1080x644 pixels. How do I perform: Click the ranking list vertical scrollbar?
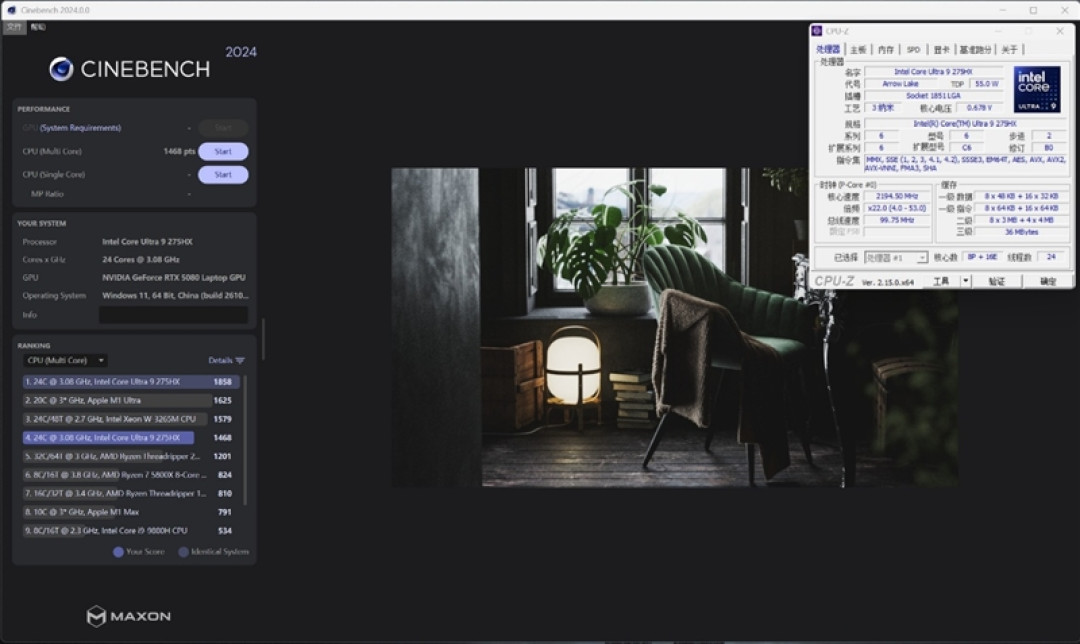245,439
